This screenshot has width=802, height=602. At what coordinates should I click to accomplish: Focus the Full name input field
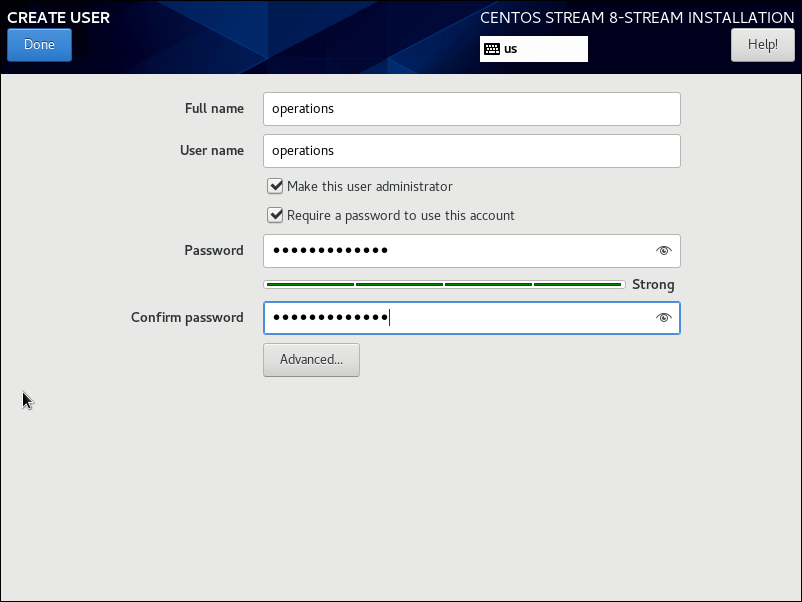click(x=471, y=109)
